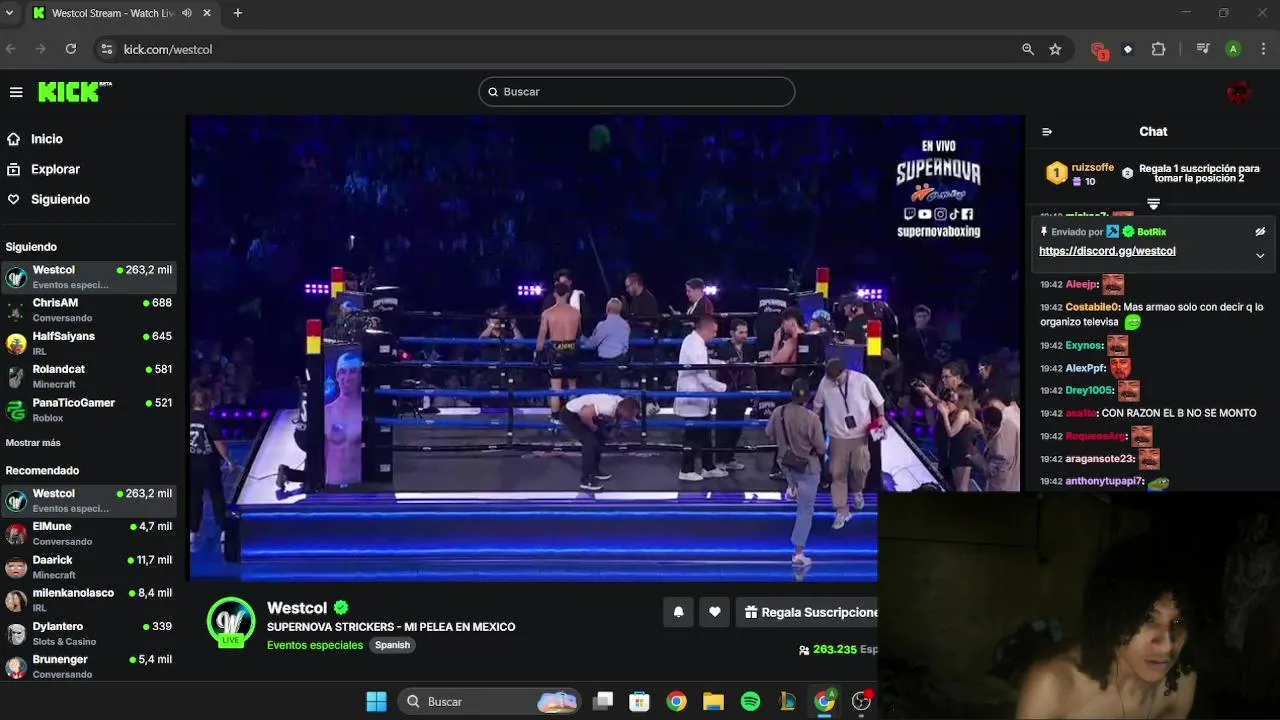Open the green Chrome profile avatar
Image resolution: width=1280 pixels, height=720 pixels.
click(1234, 49)
